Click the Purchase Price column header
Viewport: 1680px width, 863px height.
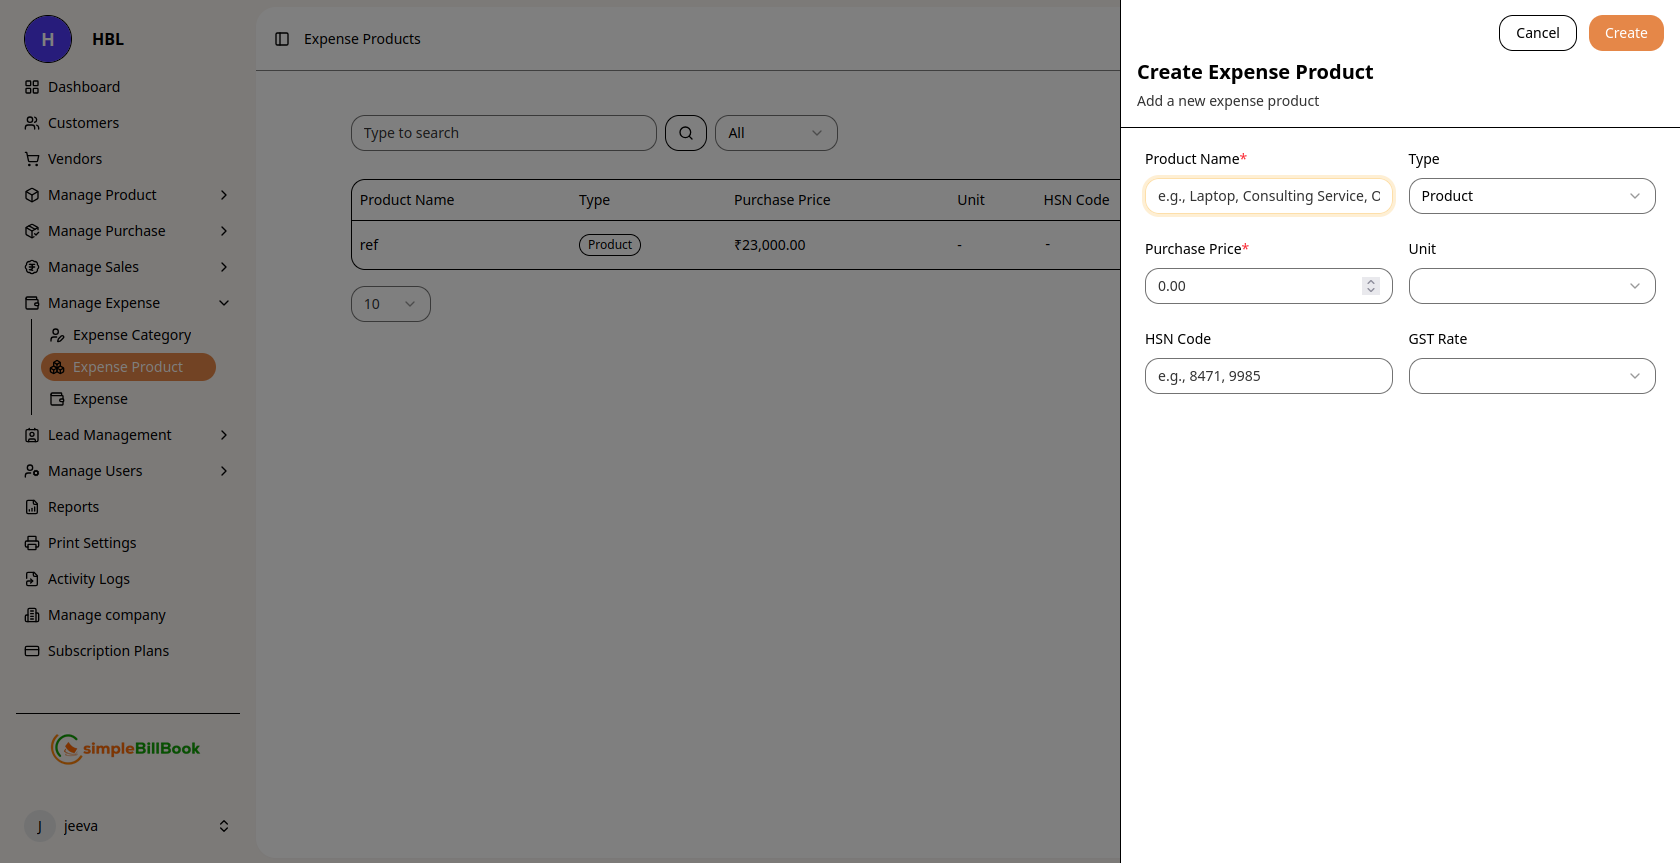[x=782, y=200]
